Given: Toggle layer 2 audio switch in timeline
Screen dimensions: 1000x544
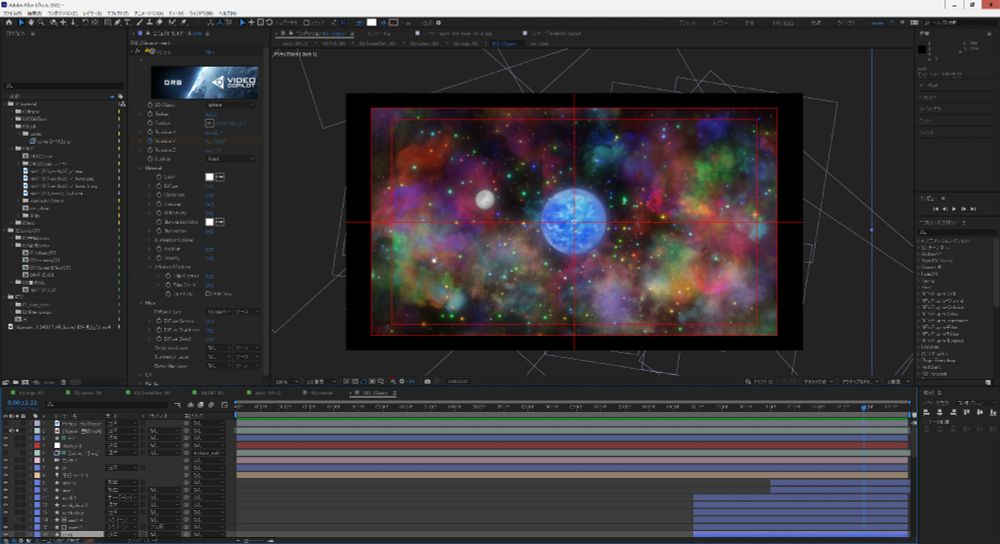Looking at the screenshot, I should [x=11, y=431].
